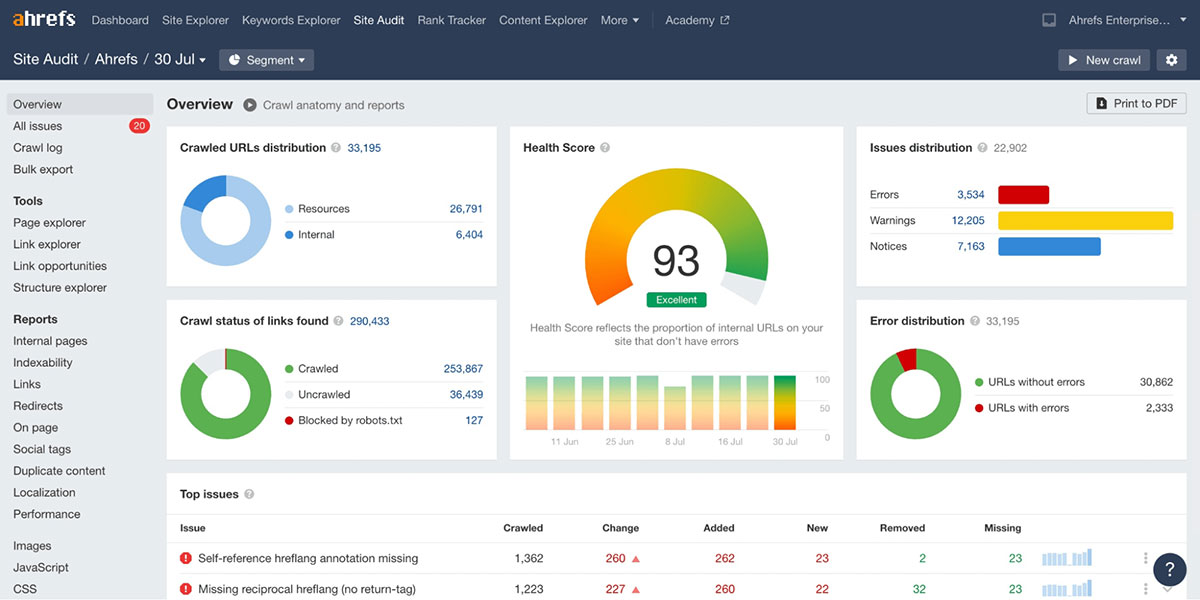The image size is (1200, 600).
Task: Expand the More navigation menu
Action: [x=619, y=19]
